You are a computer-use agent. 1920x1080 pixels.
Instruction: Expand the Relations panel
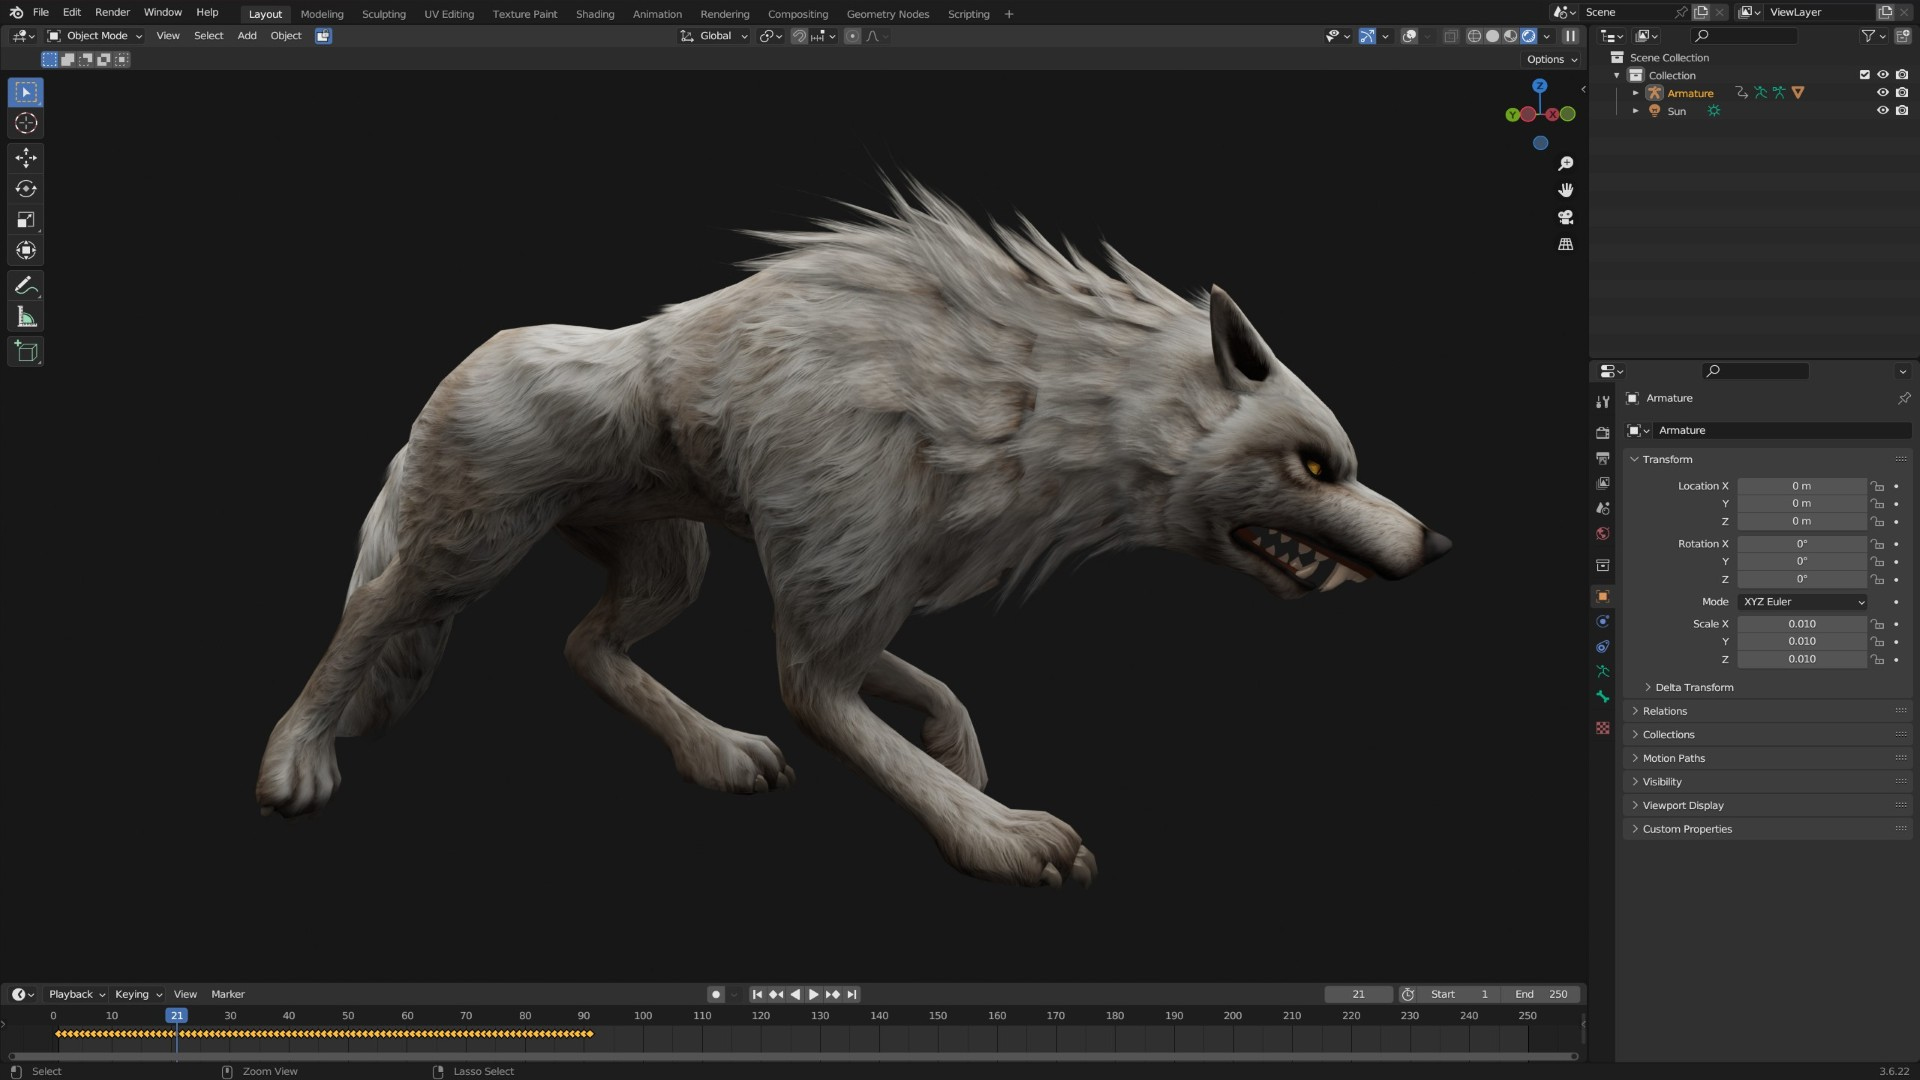pyautogui.click(x=1664, y=711)
